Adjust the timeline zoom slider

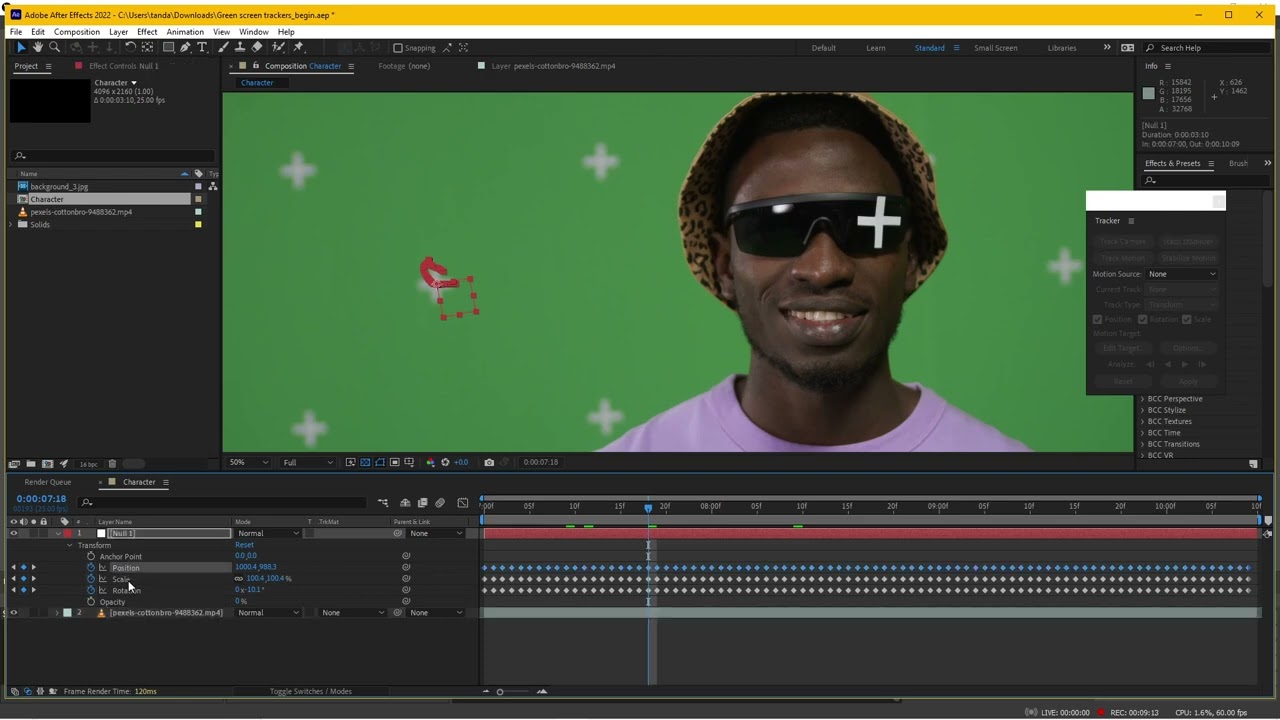(x=500, y=691)
